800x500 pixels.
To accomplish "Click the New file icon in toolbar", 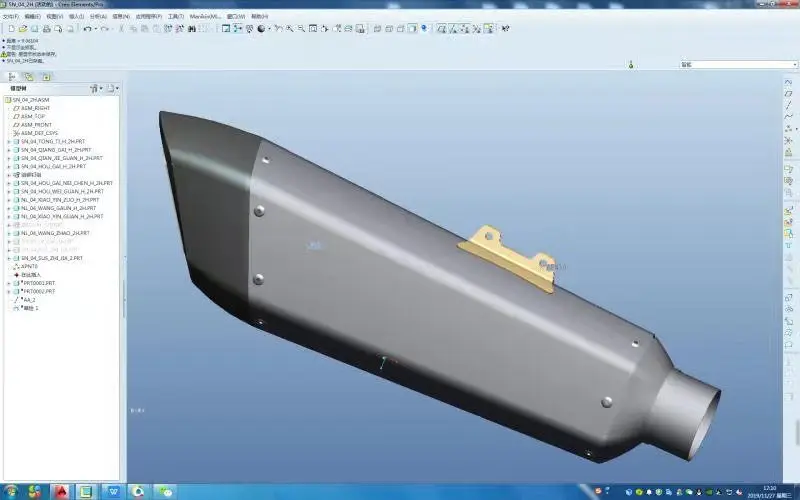I will pyautogui.click(x=11, y=29).
